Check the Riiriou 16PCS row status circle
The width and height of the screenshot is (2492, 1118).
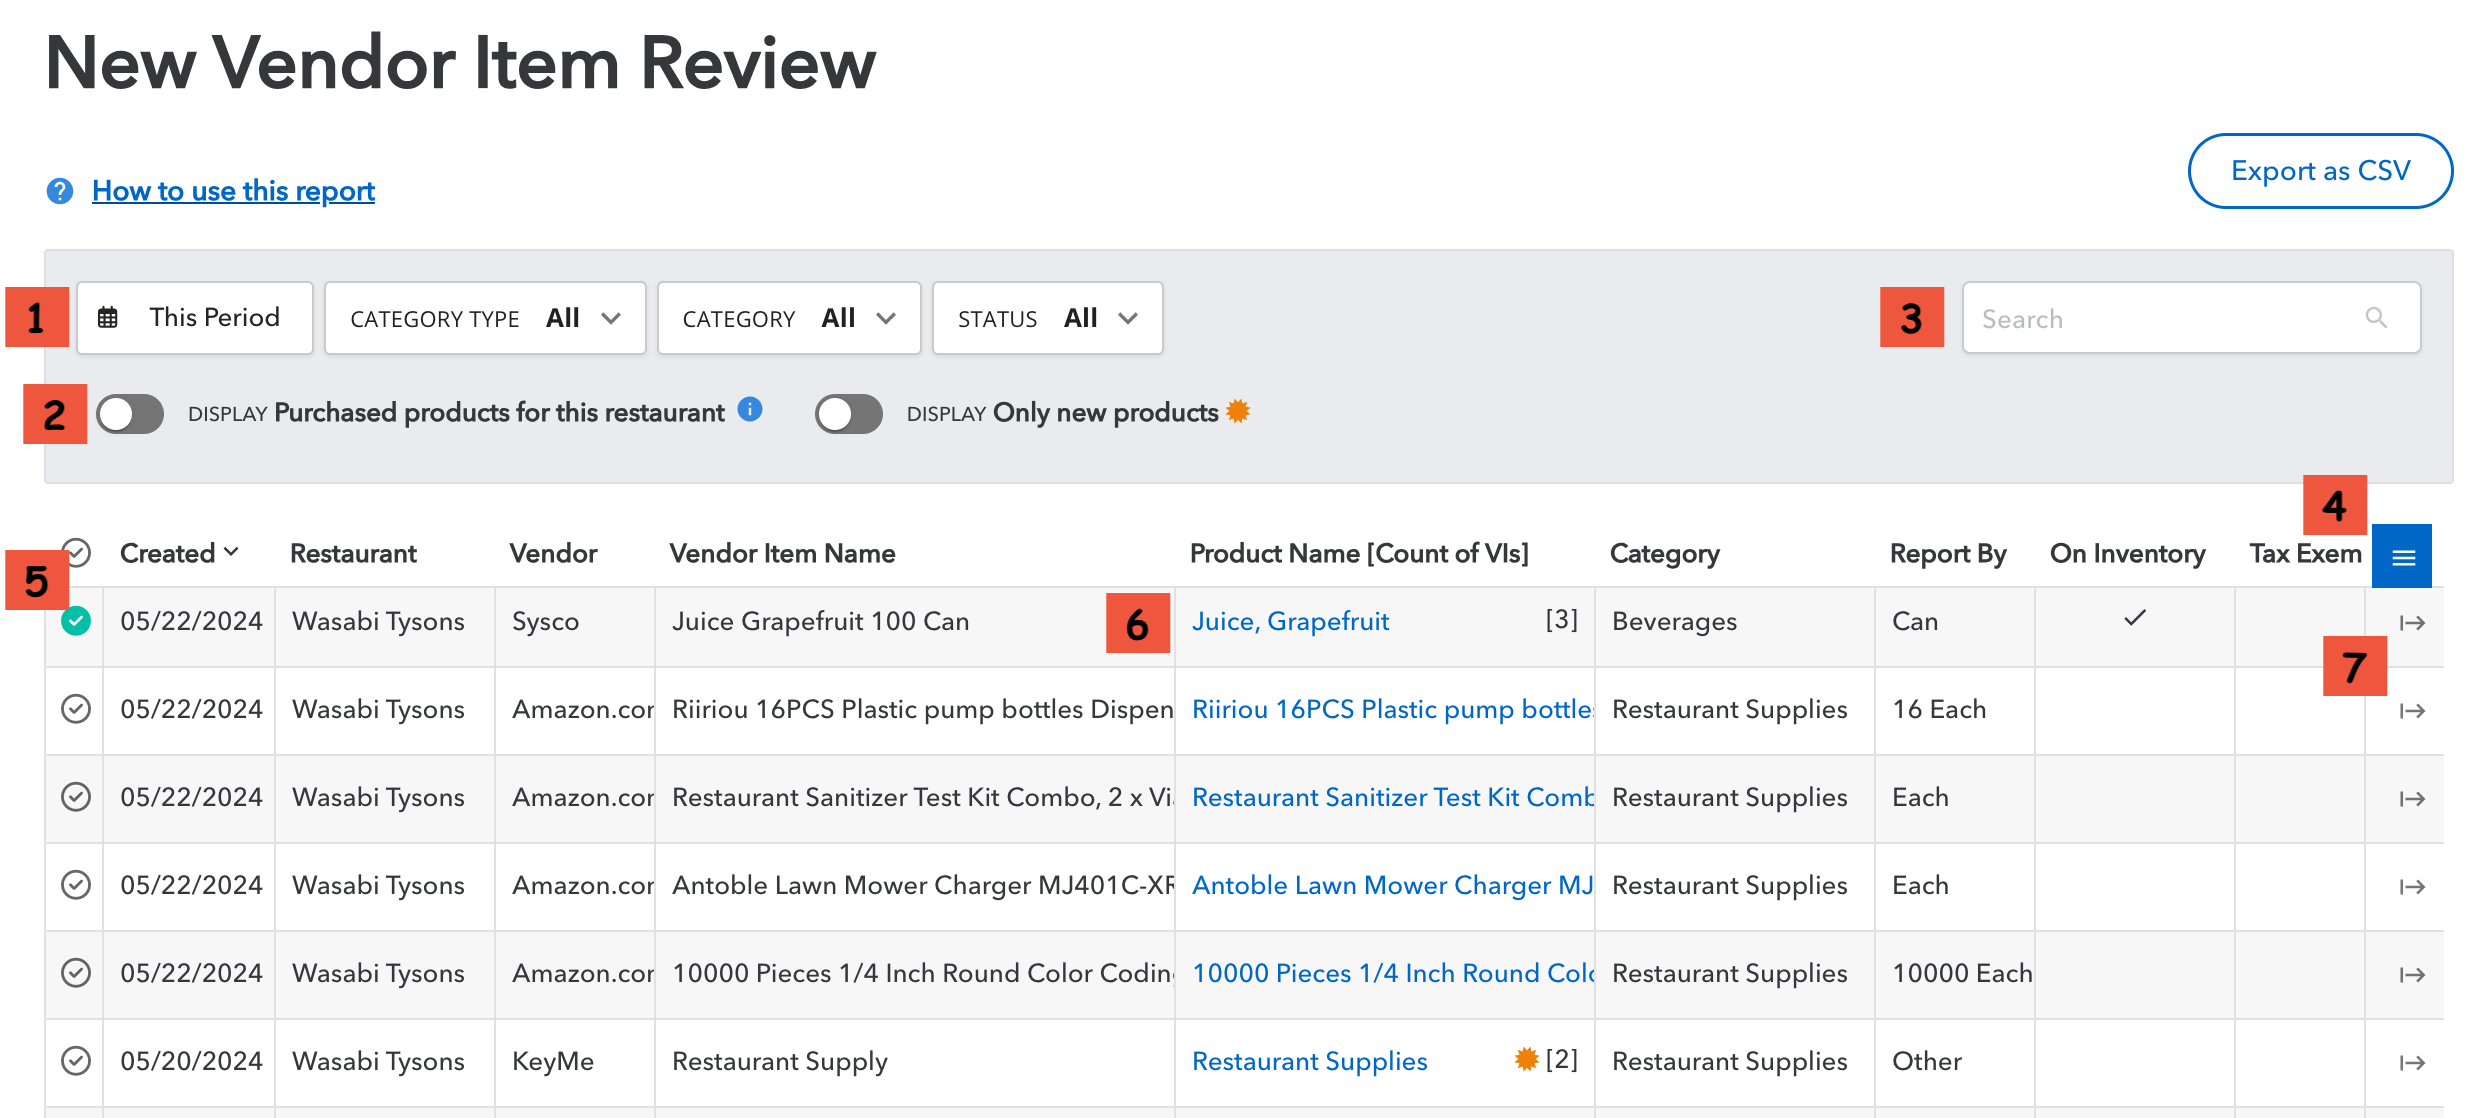point(76,709)
